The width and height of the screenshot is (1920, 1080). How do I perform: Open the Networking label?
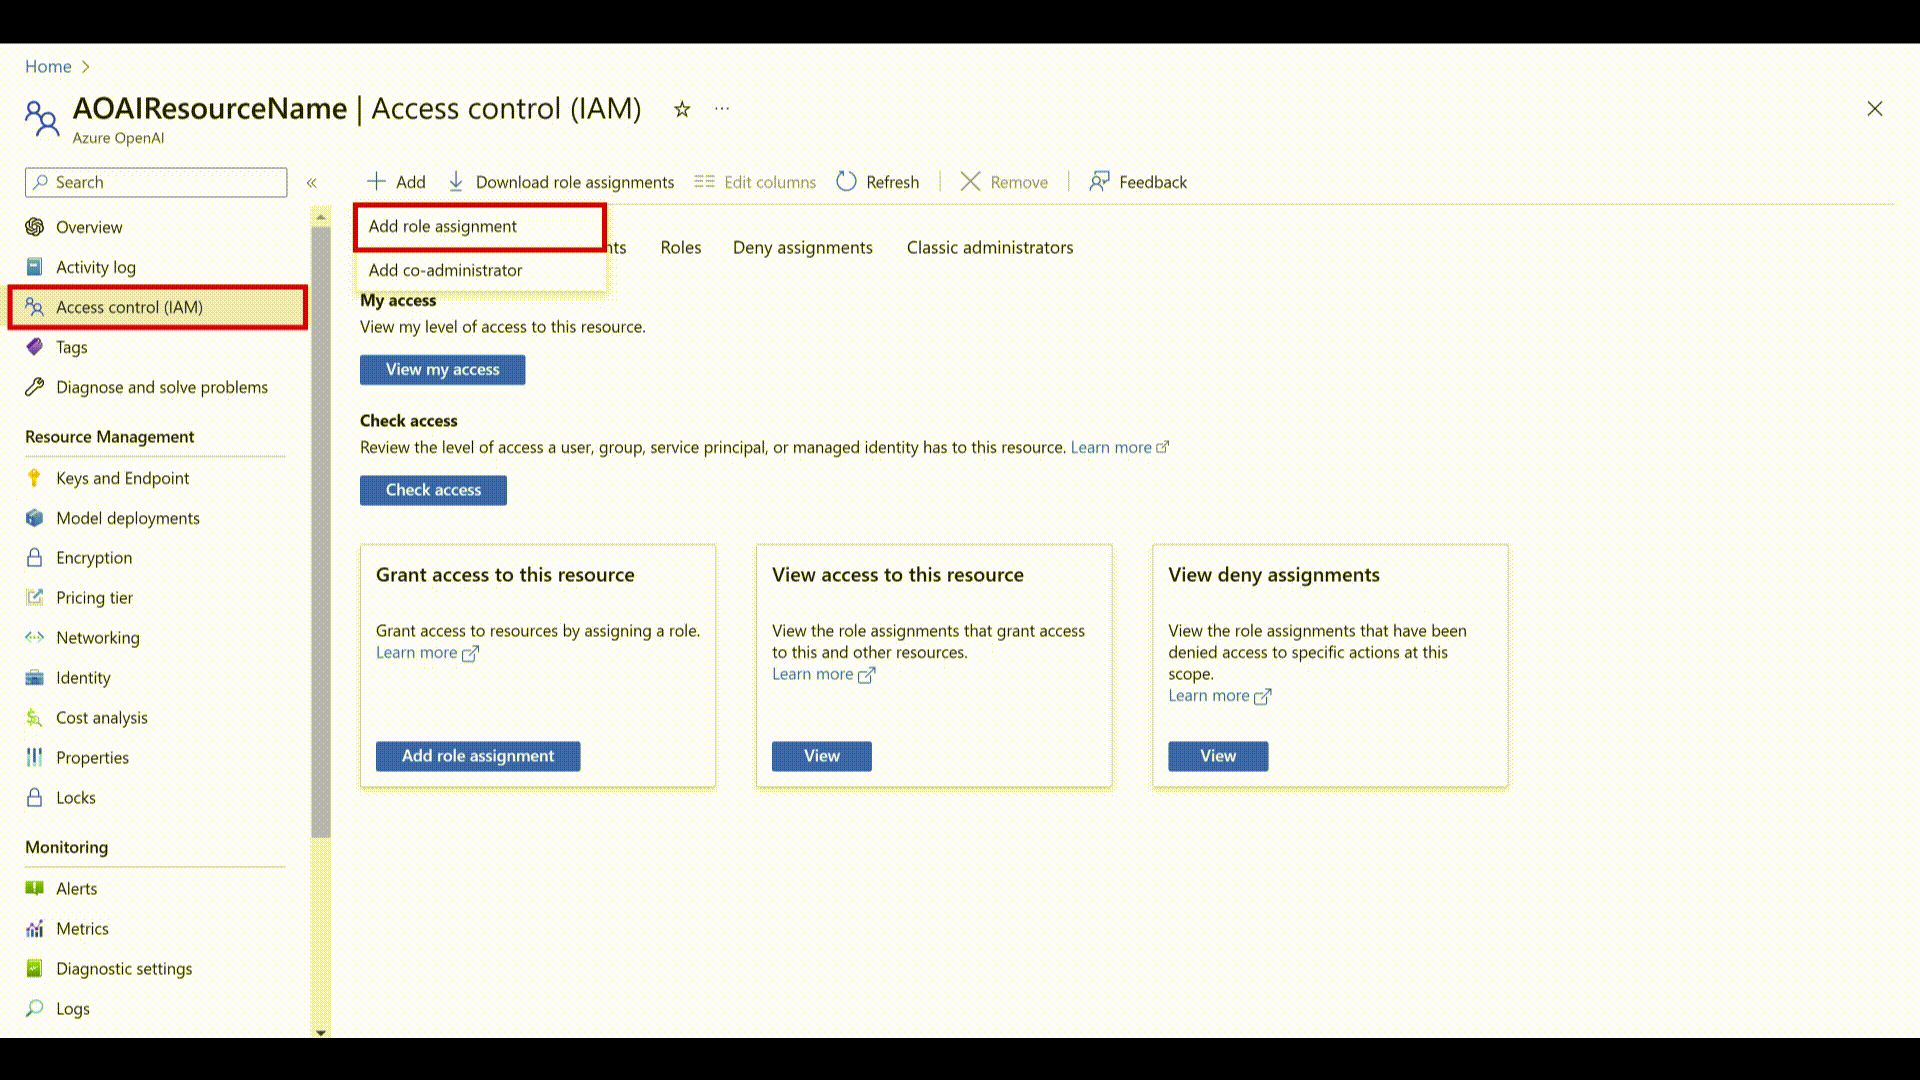[x=98, y=638]
